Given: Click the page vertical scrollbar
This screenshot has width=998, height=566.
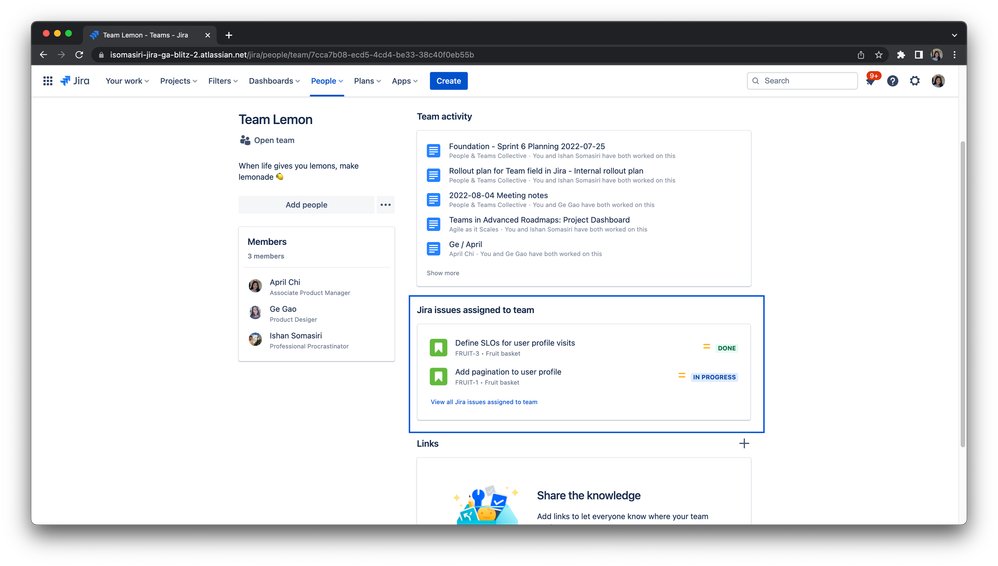Looking at the screenshot, I should click(x=962, y=293).
